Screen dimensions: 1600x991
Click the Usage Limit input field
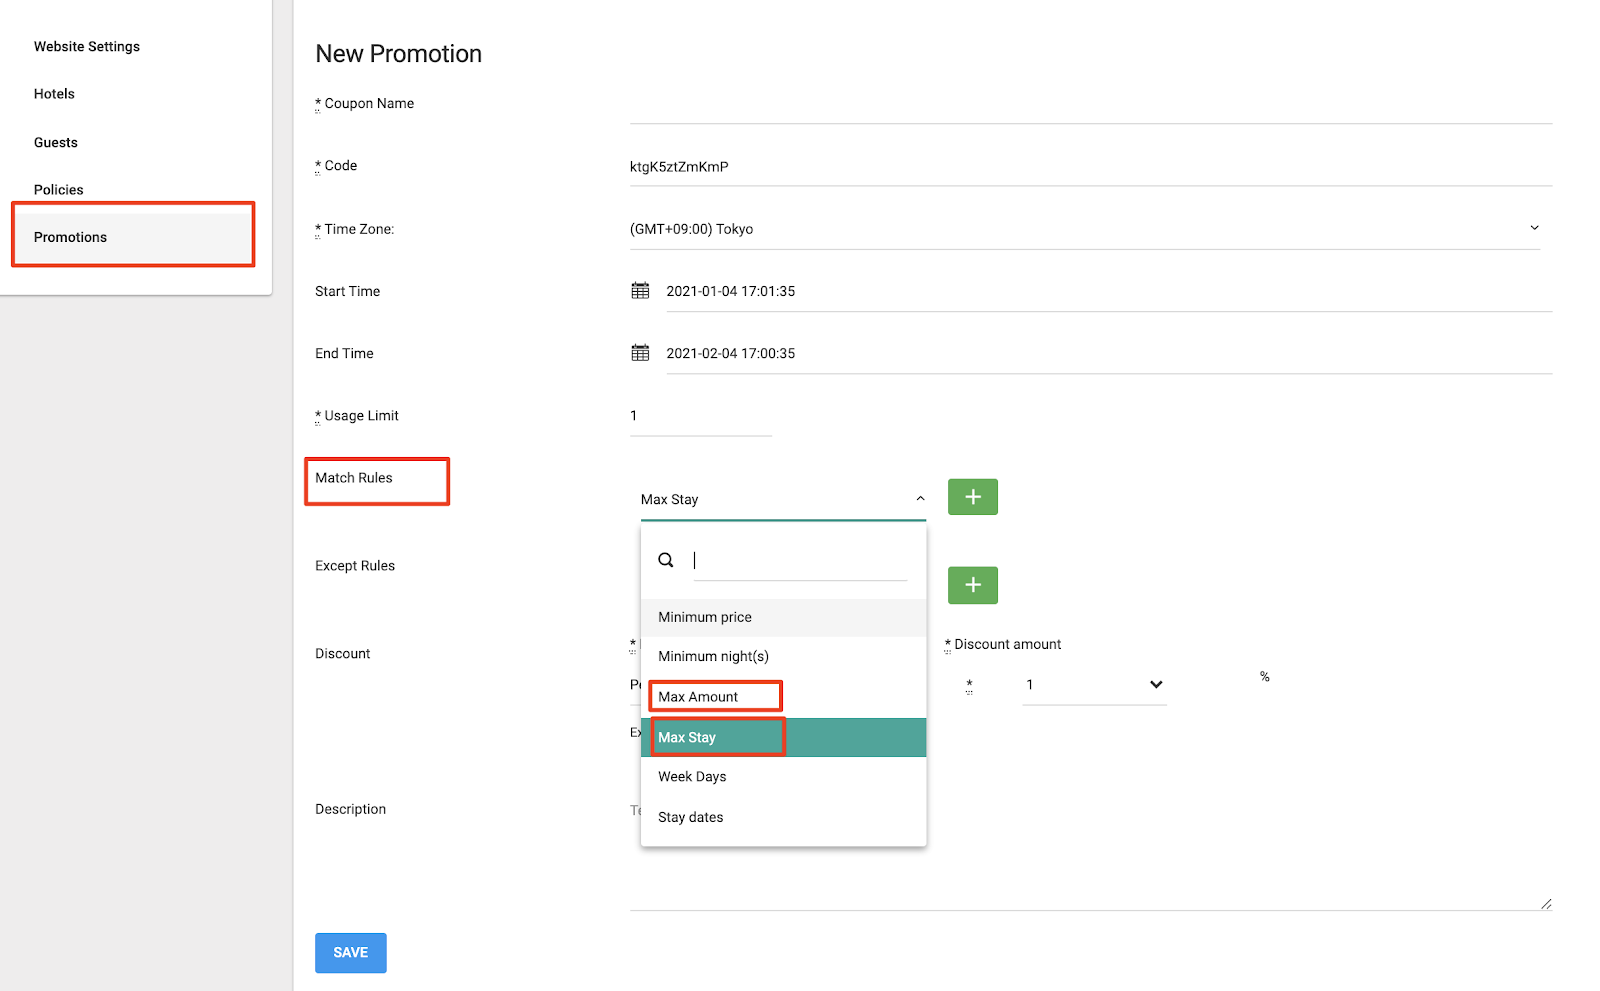click(700, 417)
